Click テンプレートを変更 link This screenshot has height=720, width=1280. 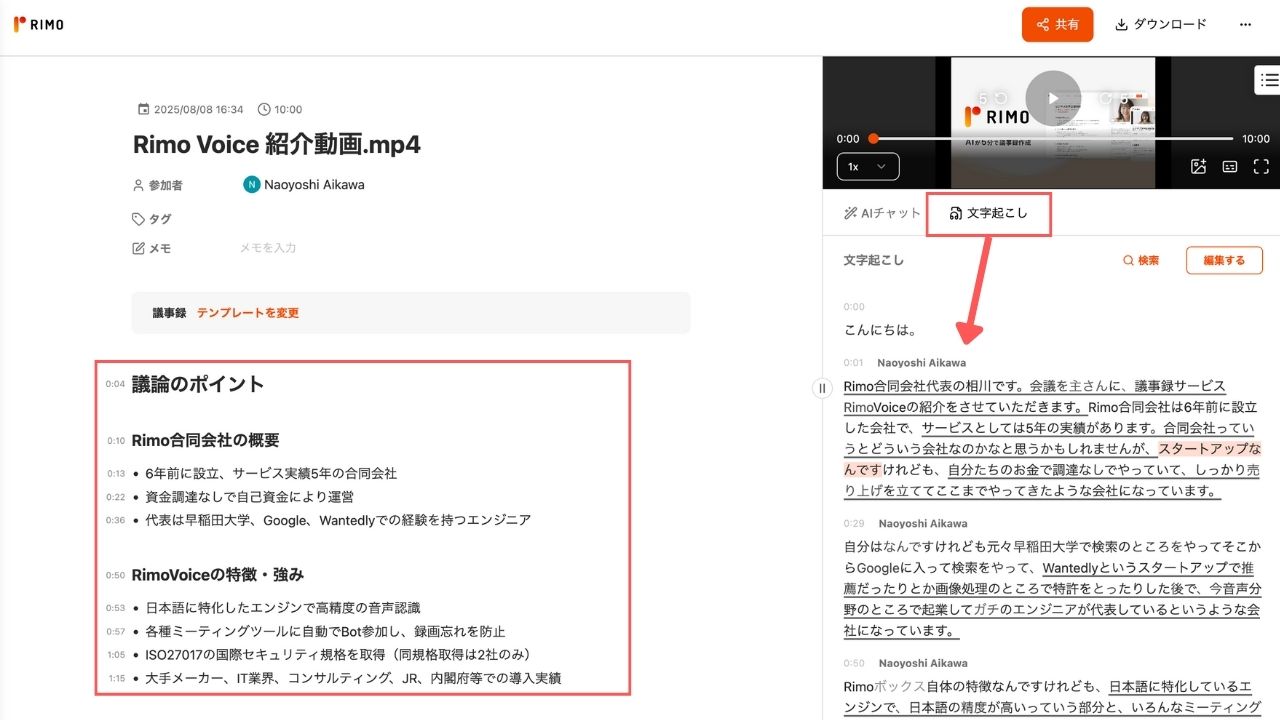point(247,313)
